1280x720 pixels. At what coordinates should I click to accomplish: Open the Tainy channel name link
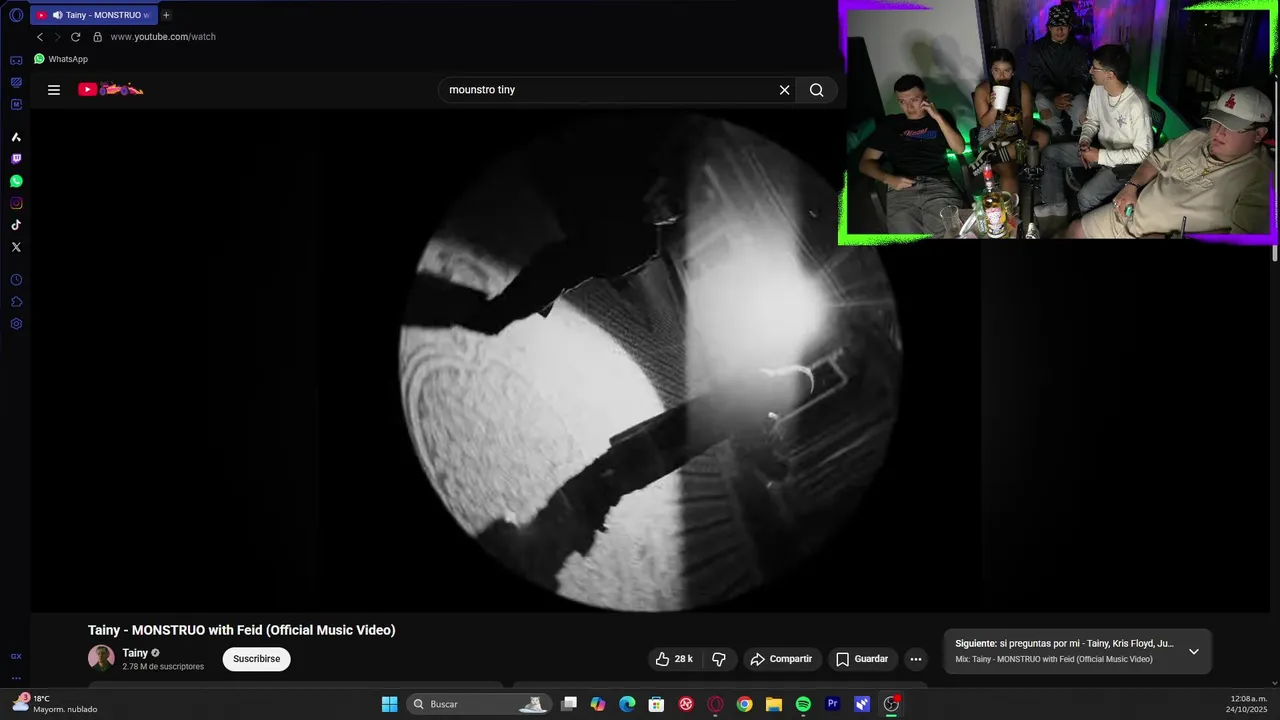point(135,653)
